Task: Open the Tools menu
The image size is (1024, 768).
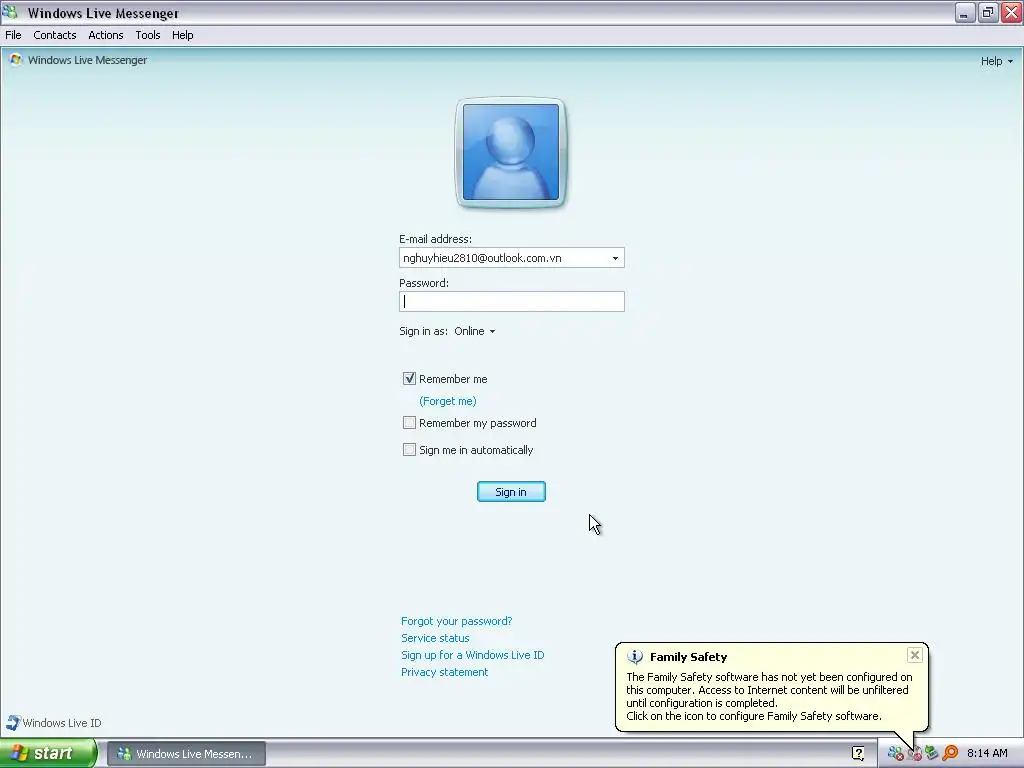Action: click(x=148, y=35)
